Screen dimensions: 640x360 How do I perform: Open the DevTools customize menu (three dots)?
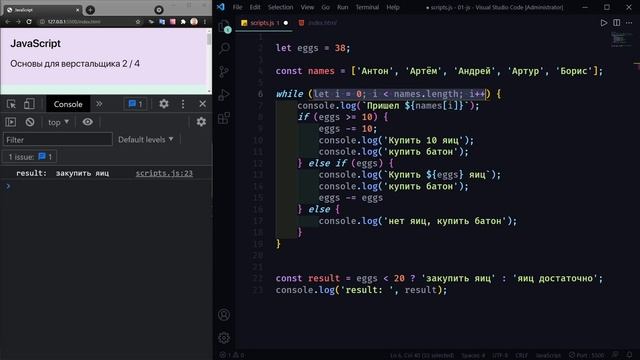pos(183,104)
